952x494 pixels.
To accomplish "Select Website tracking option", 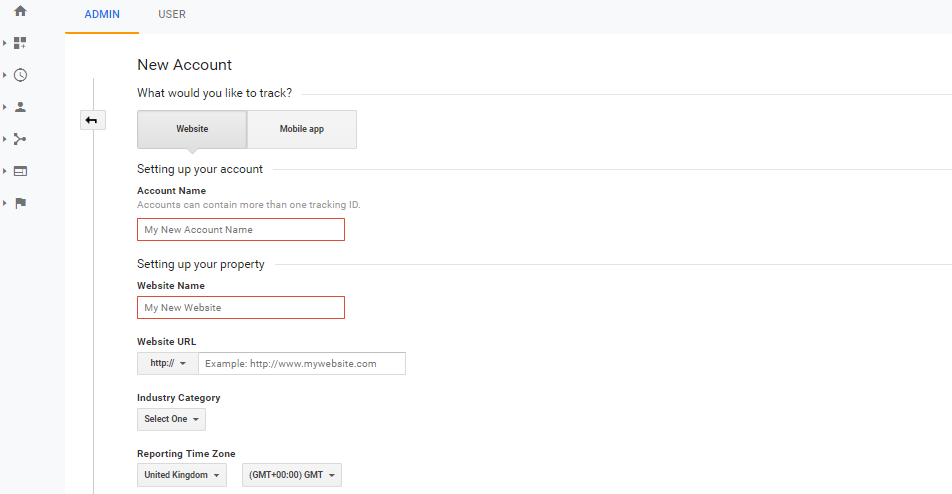I will point(192,129).
